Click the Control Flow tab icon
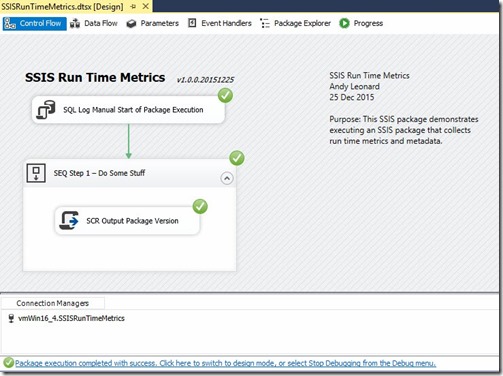Image resolution: width=503 pixels, height=376 pixels. (10, 24)
